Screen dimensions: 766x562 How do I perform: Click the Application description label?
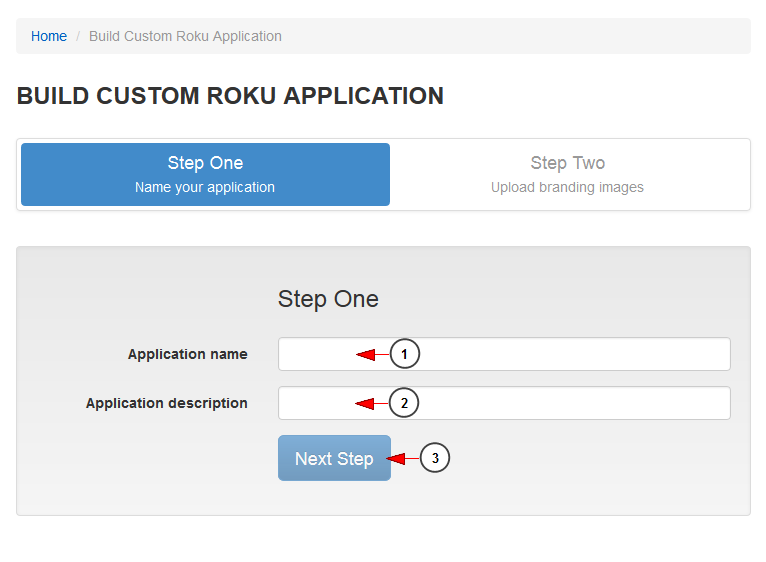coord(167,403)
